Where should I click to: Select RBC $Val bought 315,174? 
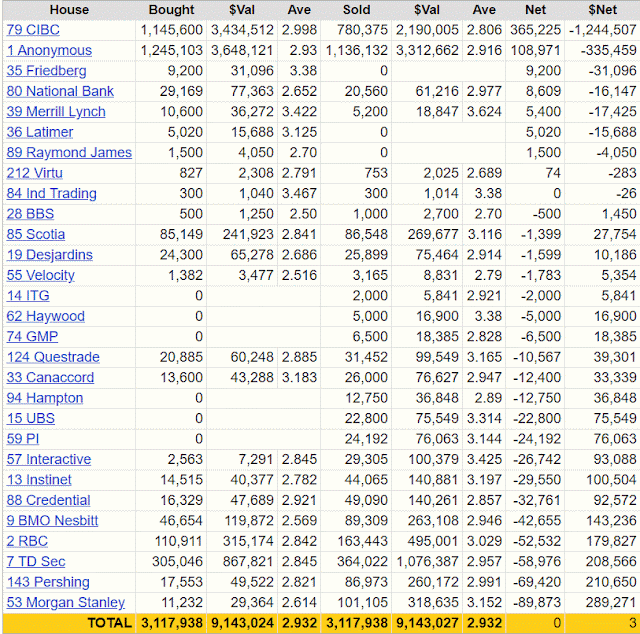248,541
